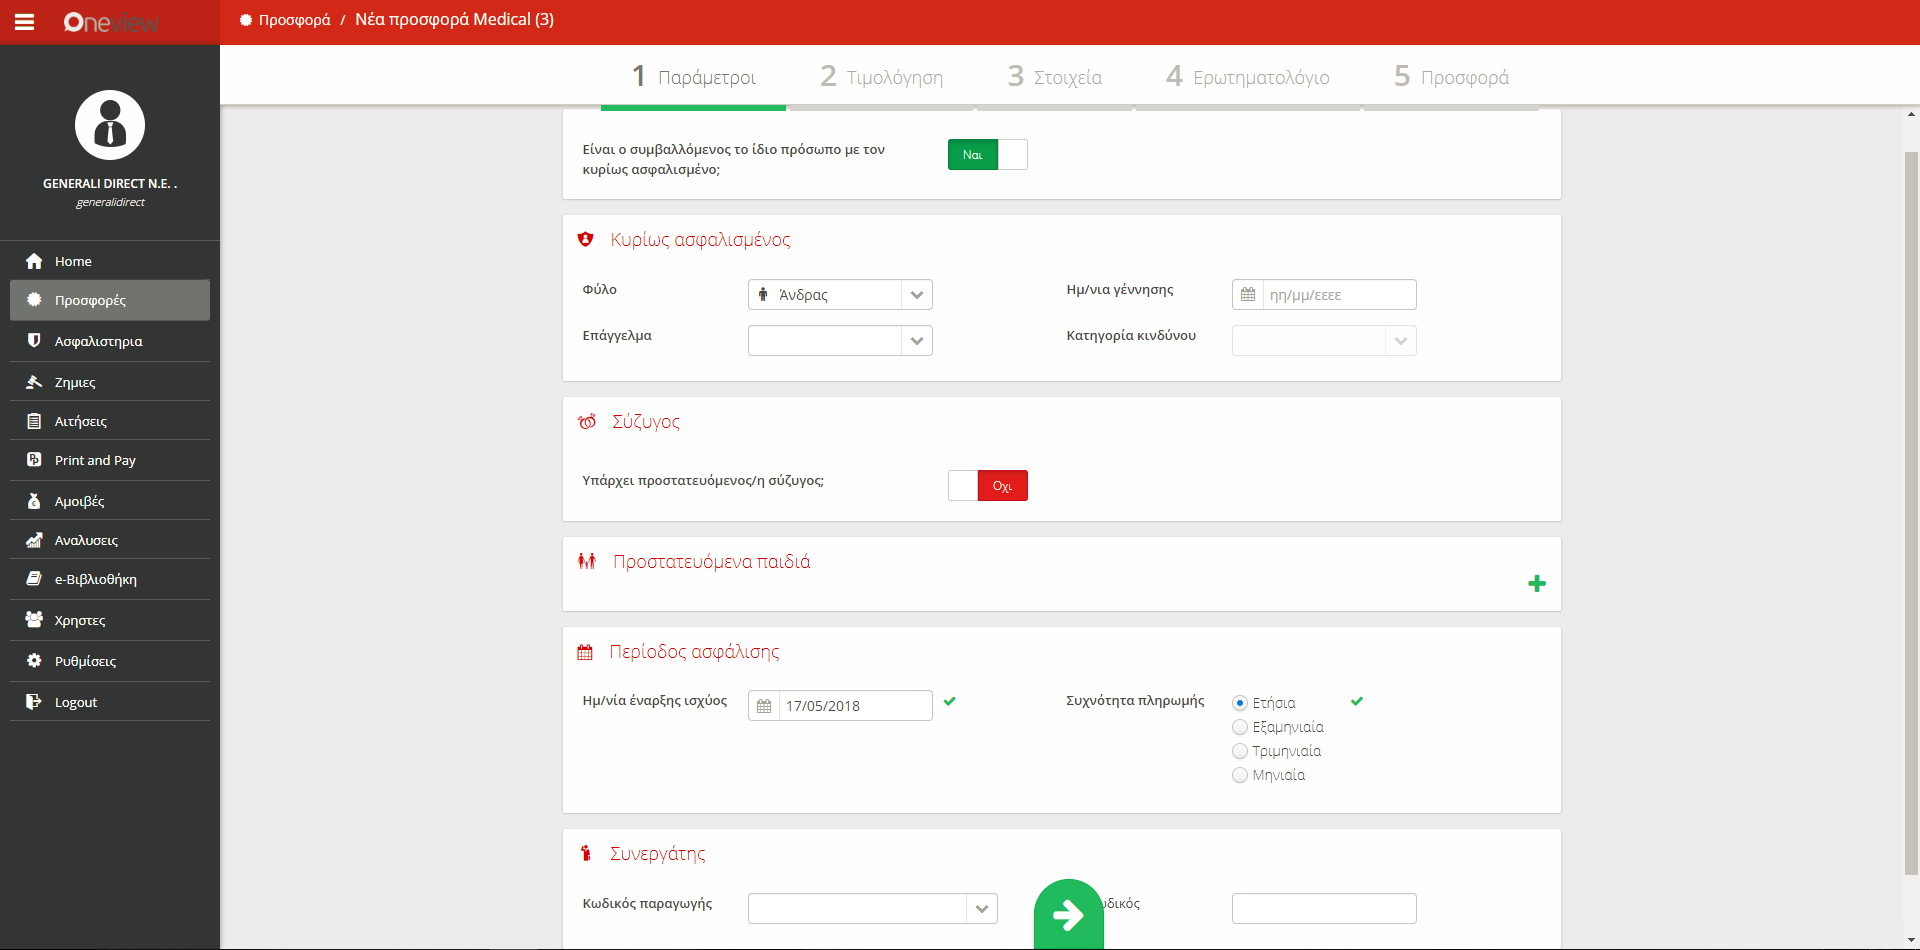Open calendar icon for birth date

click(x=1248, y=295)
